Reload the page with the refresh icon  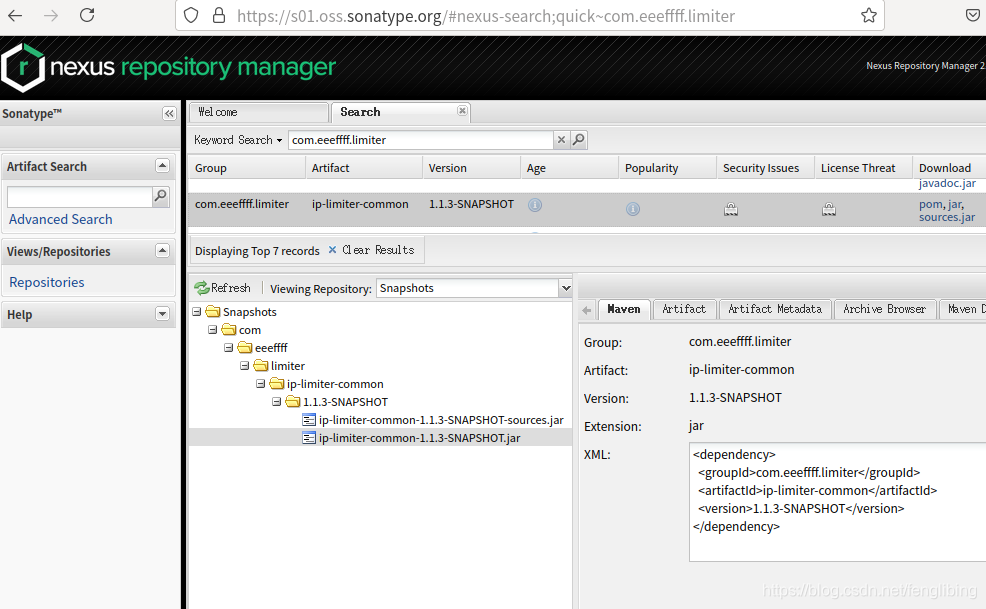pos(87,15)
